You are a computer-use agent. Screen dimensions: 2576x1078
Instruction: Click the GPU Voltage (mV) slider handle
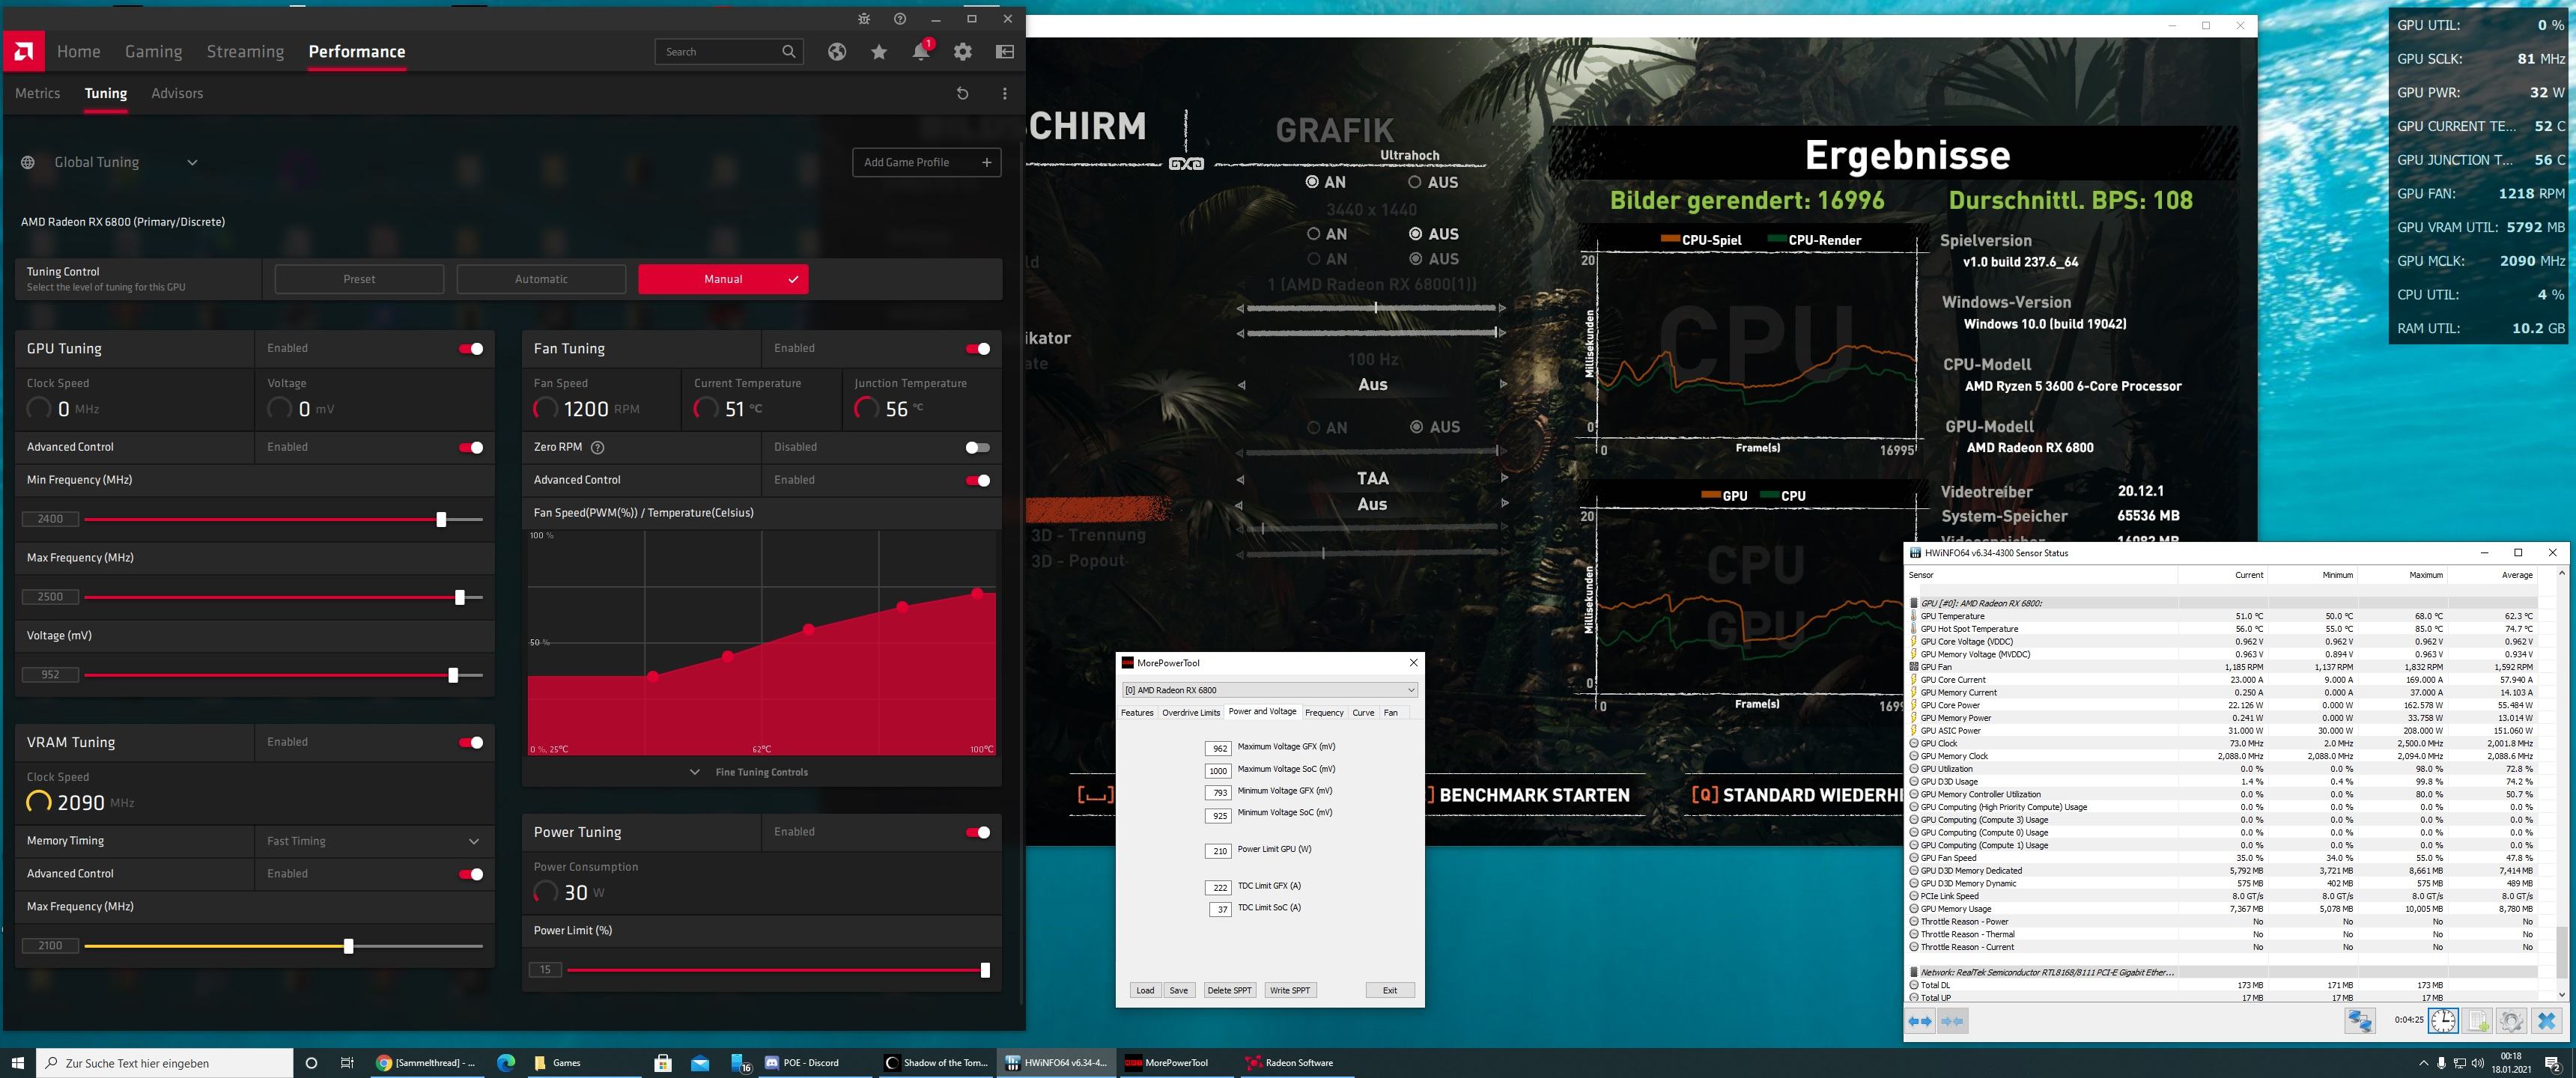pyautogui.click(x=453, y=675)
